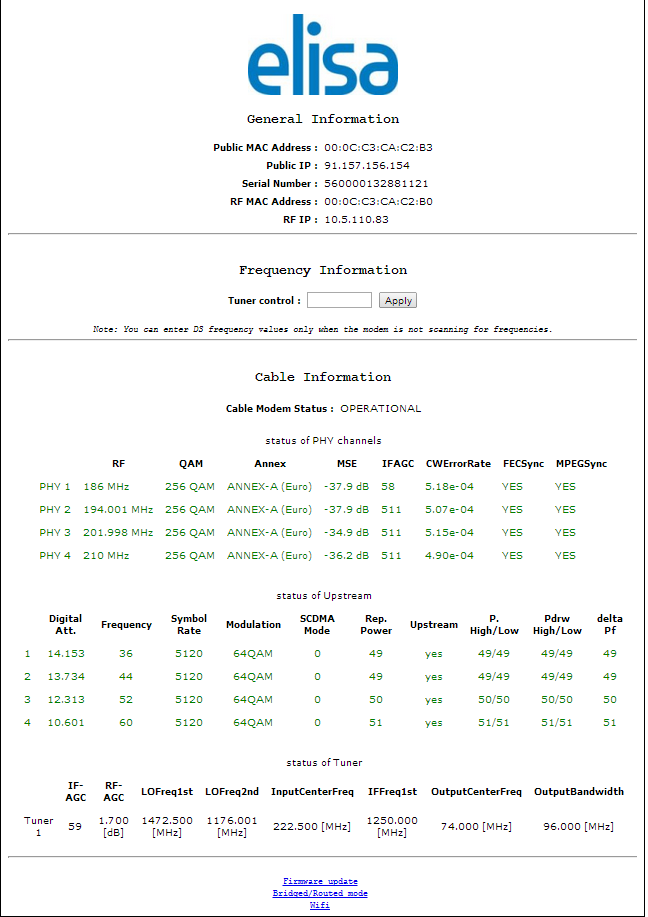
Task: Click the Digital Att. value 13.734
Action: pyautogui.click(x=66, y=677)
